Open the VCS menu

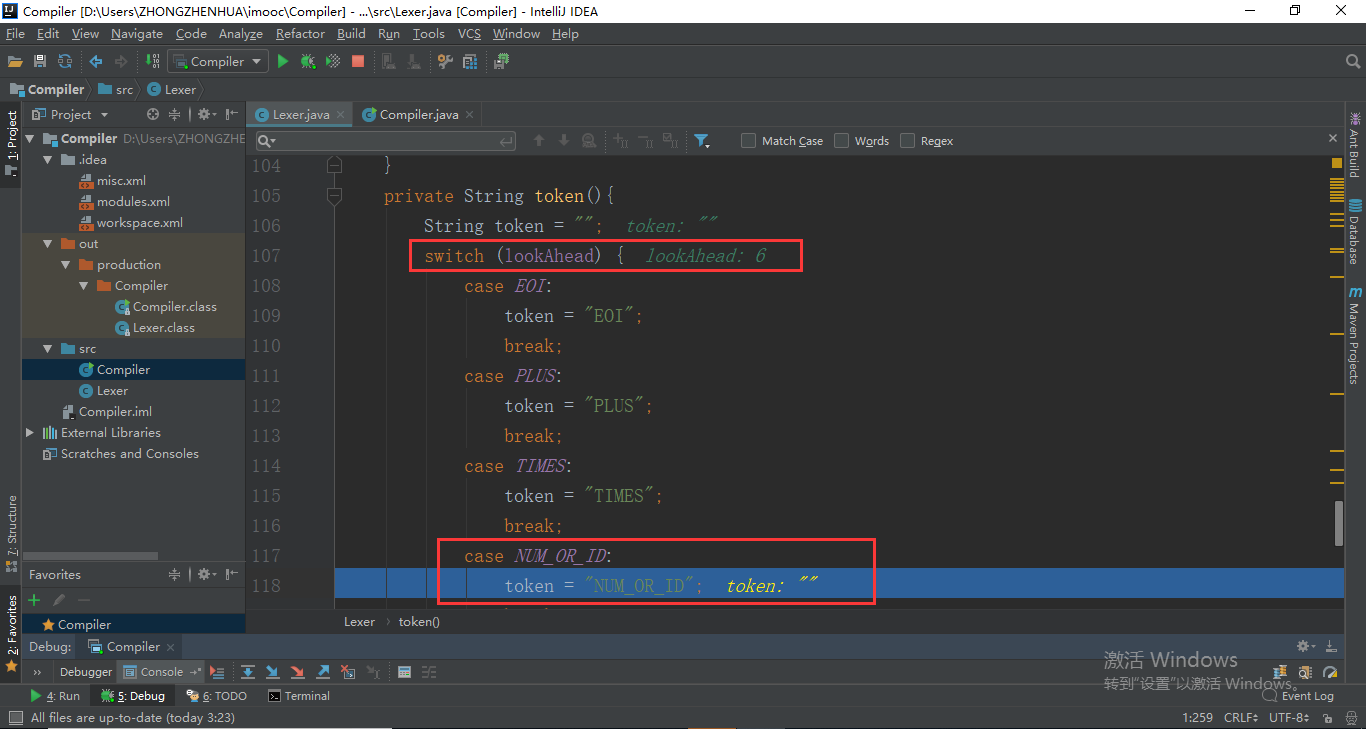tap(469, 33)
